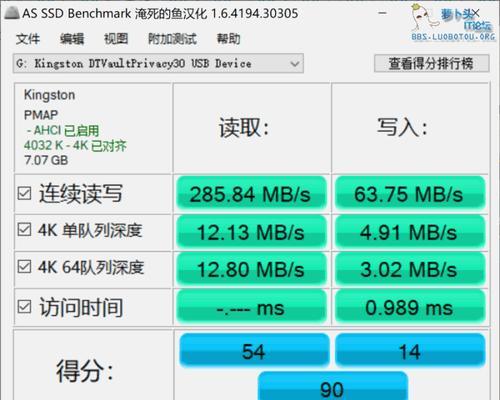The height and width of the screenshot is (400, 500).
Task: Disable the 访问时间 access time checkbox
Action: coord(24,307)
